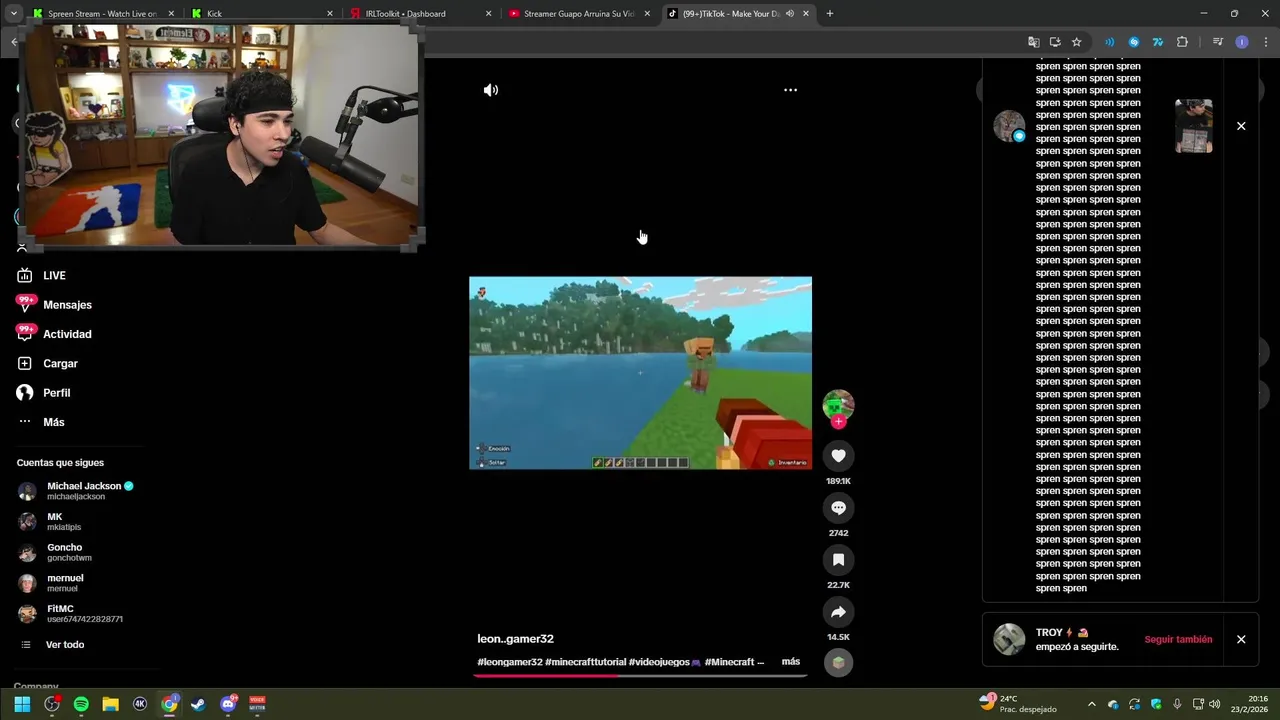The width and height of the screenshot is (1280, 720).
Task: Open the Chrome three-dot menu
Action: (1266, 42)
